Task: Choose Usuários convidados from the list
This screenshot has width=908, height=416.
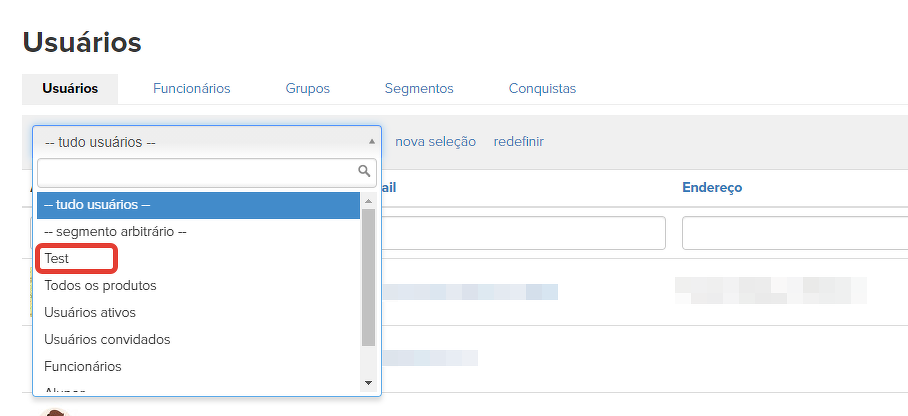Action: pos(107,339)
